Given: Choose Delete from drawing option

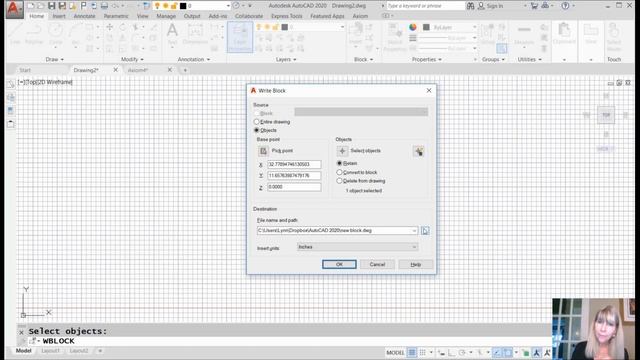Looking at the screenshot, I should pos(339,181).
